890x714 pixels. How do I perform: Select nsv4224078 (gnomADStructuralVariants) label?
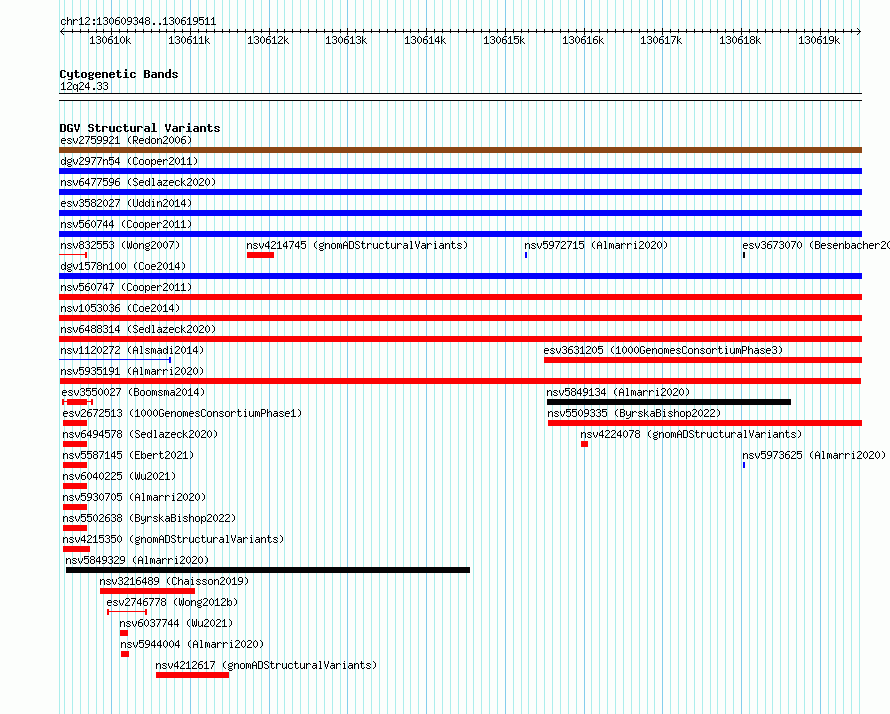691,434
